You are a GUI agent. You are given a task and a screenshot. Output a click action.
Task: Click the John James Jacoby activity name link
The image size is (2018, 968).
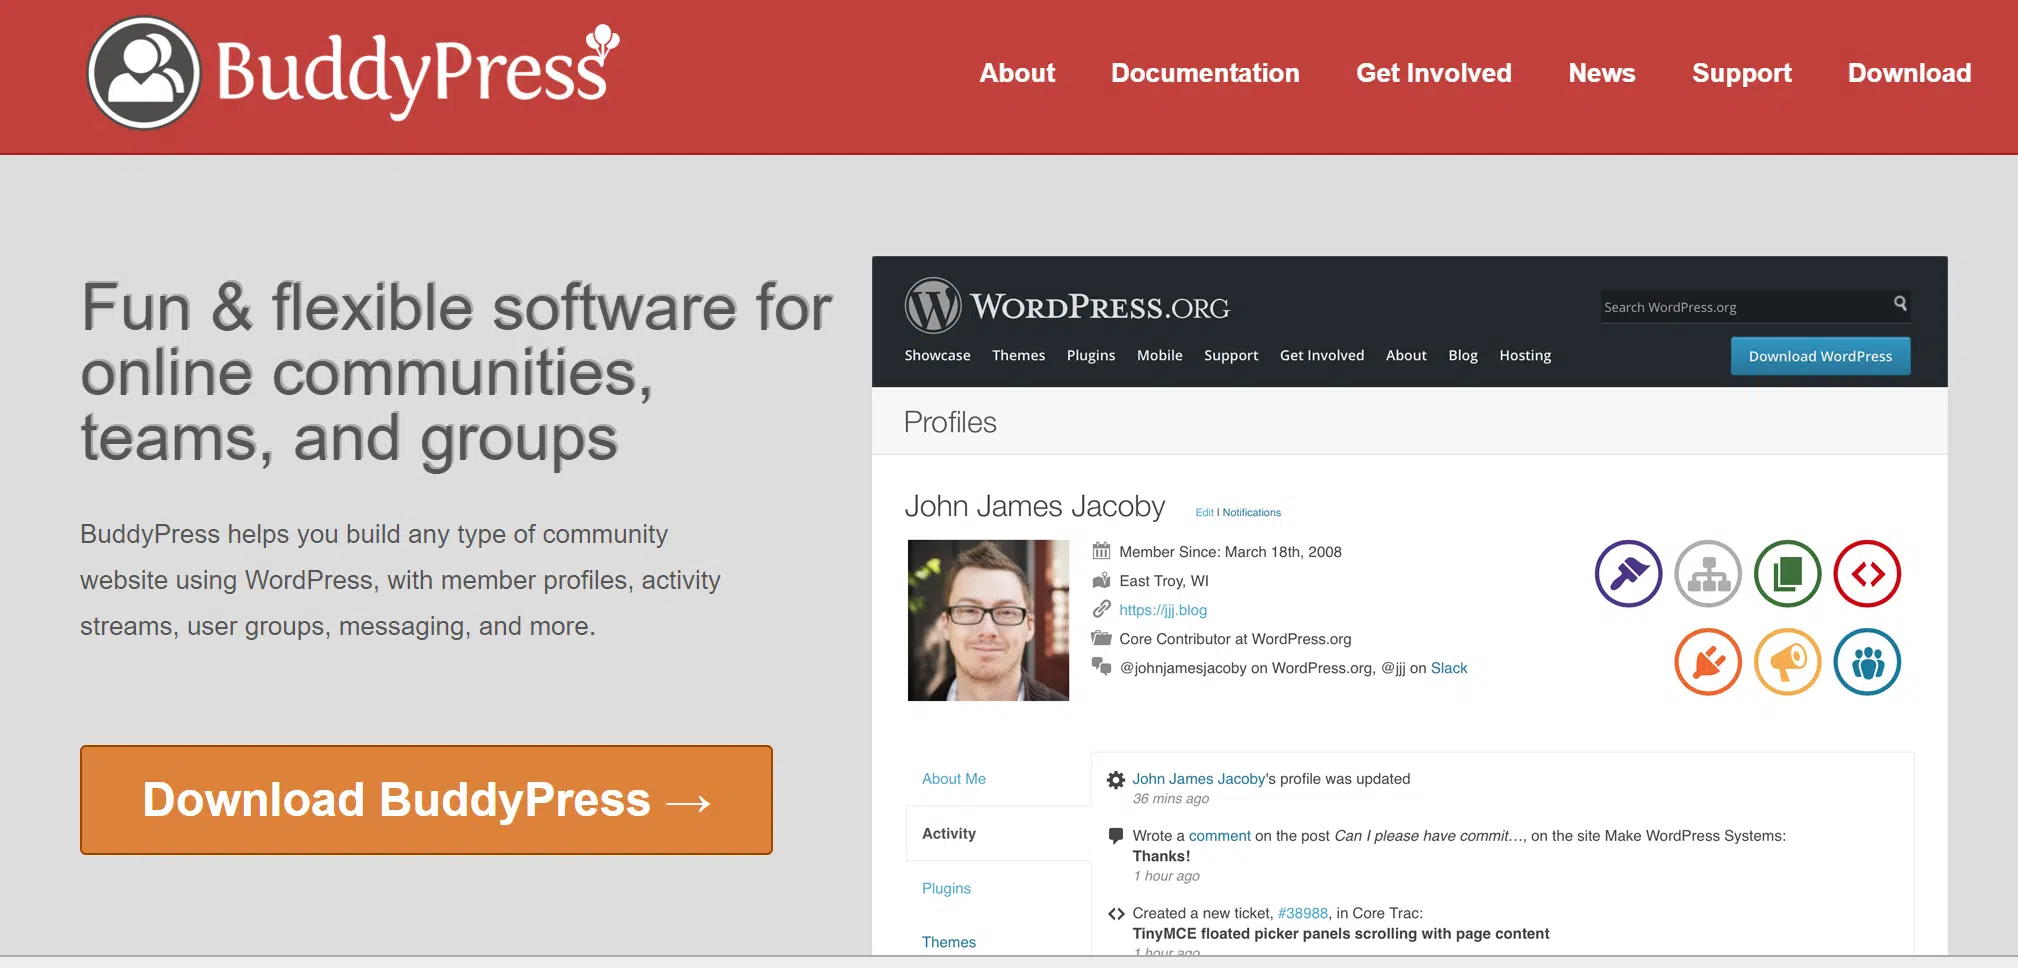coord(1198,779)
